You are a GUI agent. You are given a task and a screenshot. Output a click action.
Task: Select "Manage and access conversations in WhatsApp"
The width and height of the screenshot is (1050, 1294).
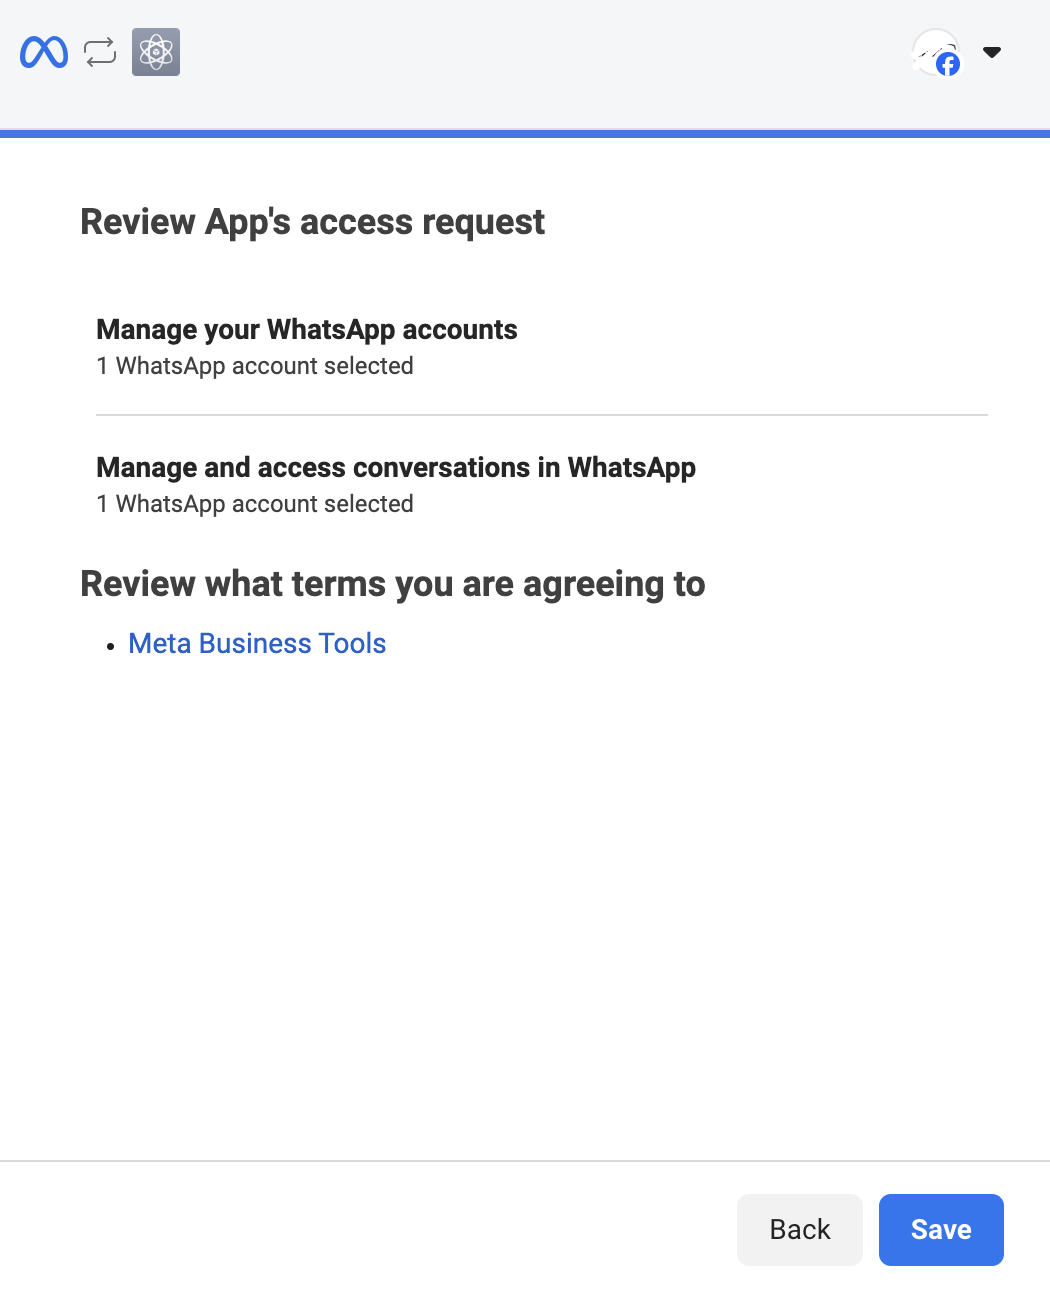tap(396, 468)
